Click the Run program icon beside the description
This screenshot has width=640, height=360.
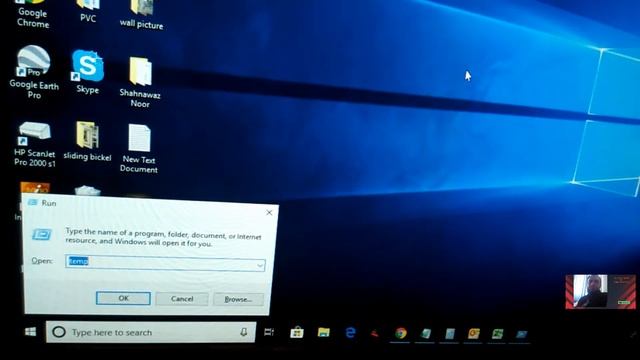tap(42, 234)
